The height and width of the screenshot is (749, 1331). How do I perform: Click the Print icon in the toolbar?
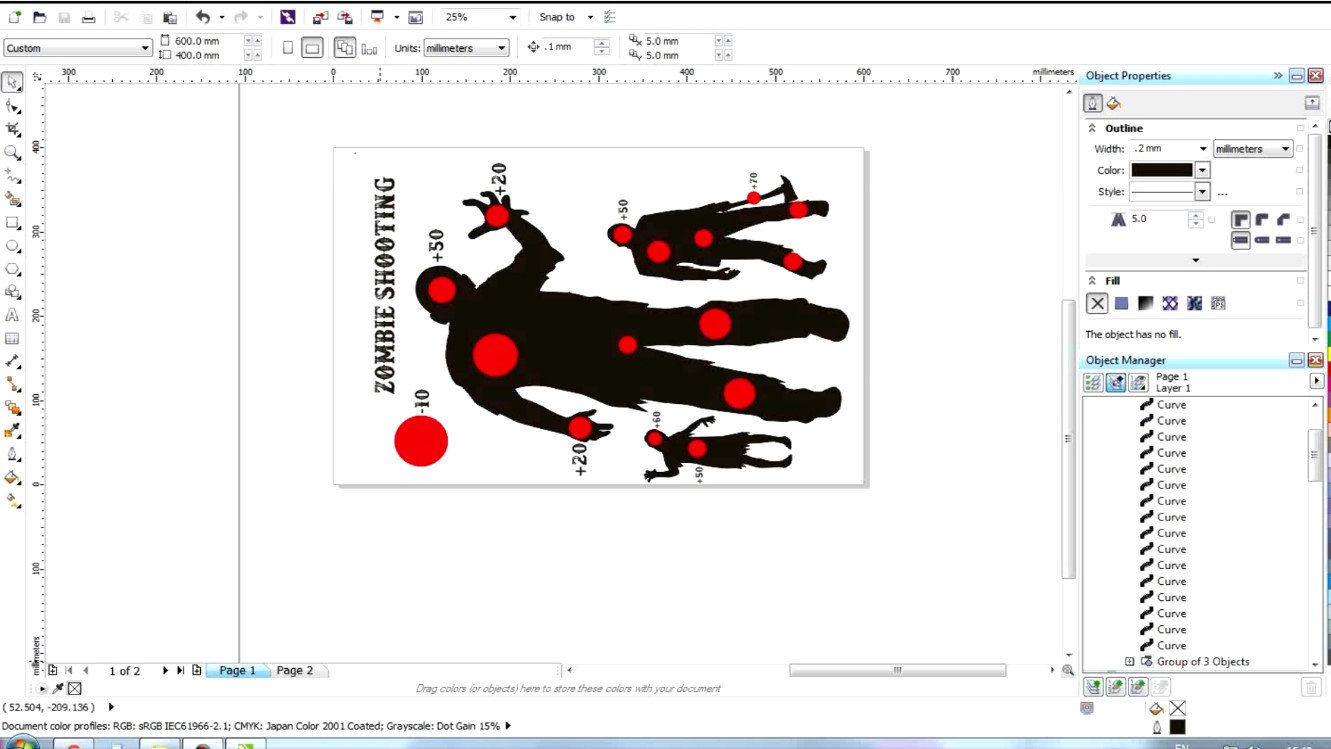click(x=89, y=17)
